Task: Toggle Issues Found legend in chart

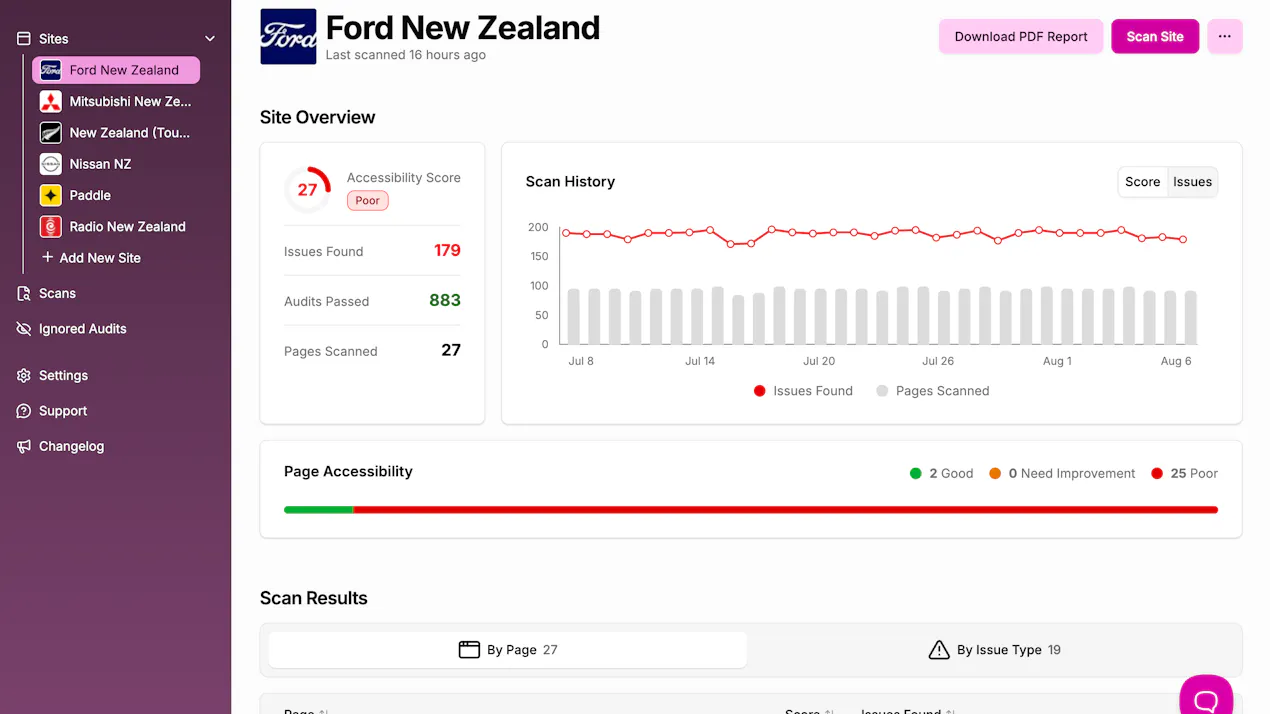Action: 803,391
